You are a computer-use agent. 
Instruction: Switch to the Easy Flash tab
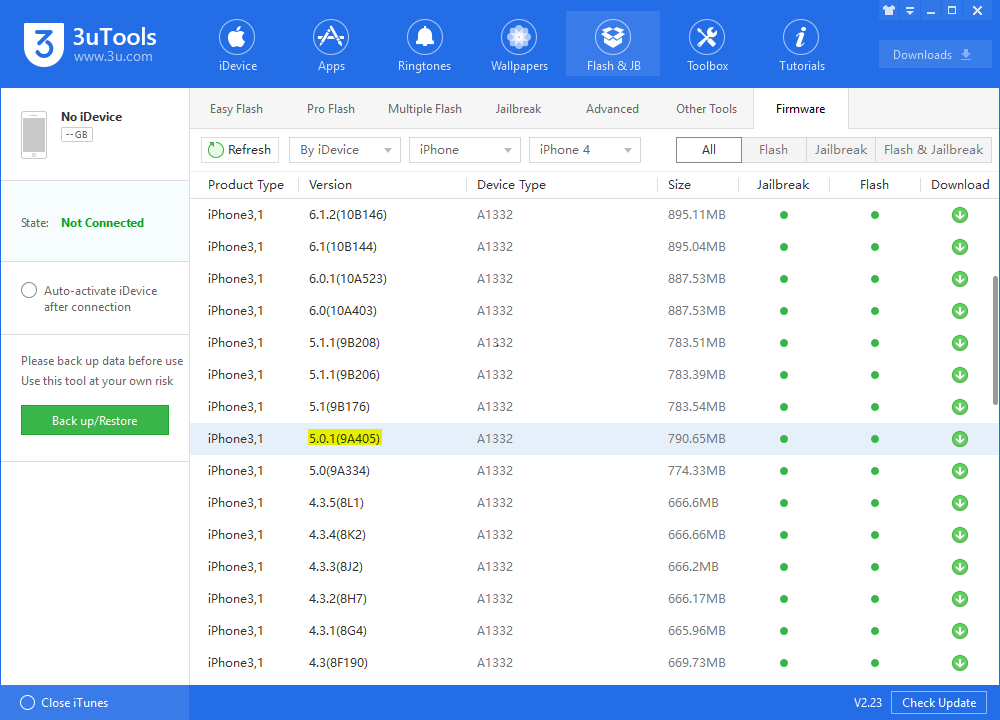pyautogui.click(x=236, y=109)
